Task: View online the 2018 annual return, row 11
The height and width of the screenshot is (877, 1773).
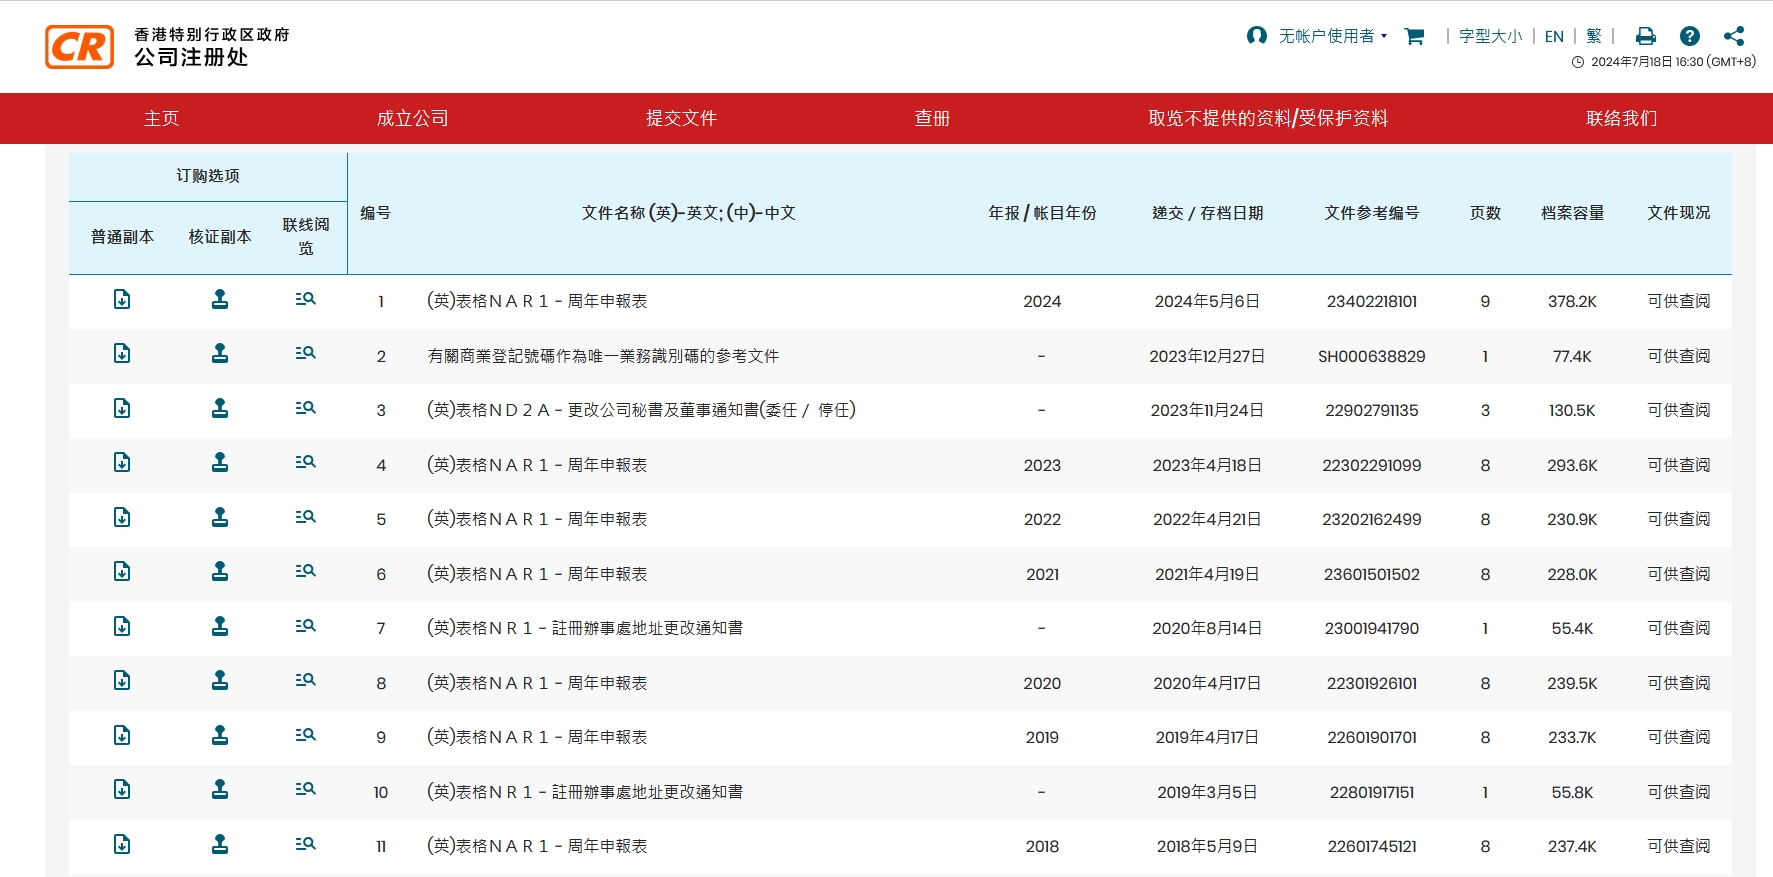Action: coord(306,845)
